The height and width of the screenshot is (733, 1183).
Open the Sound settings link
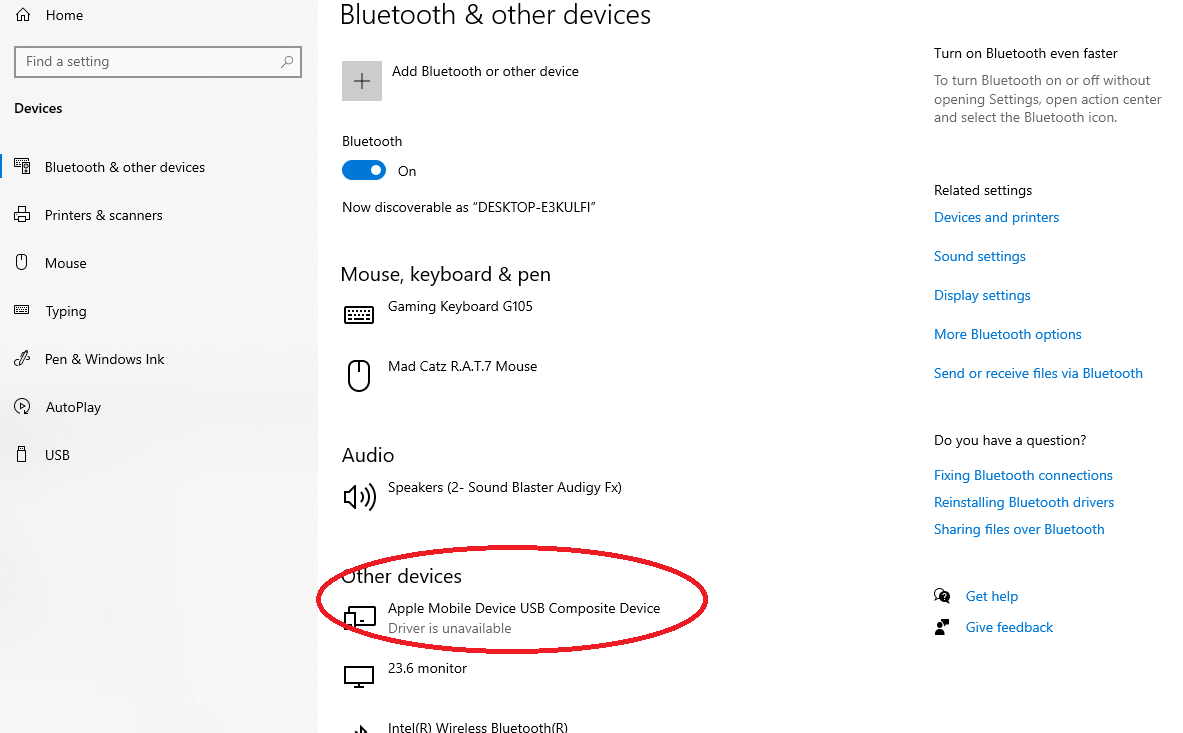point(979,256)
